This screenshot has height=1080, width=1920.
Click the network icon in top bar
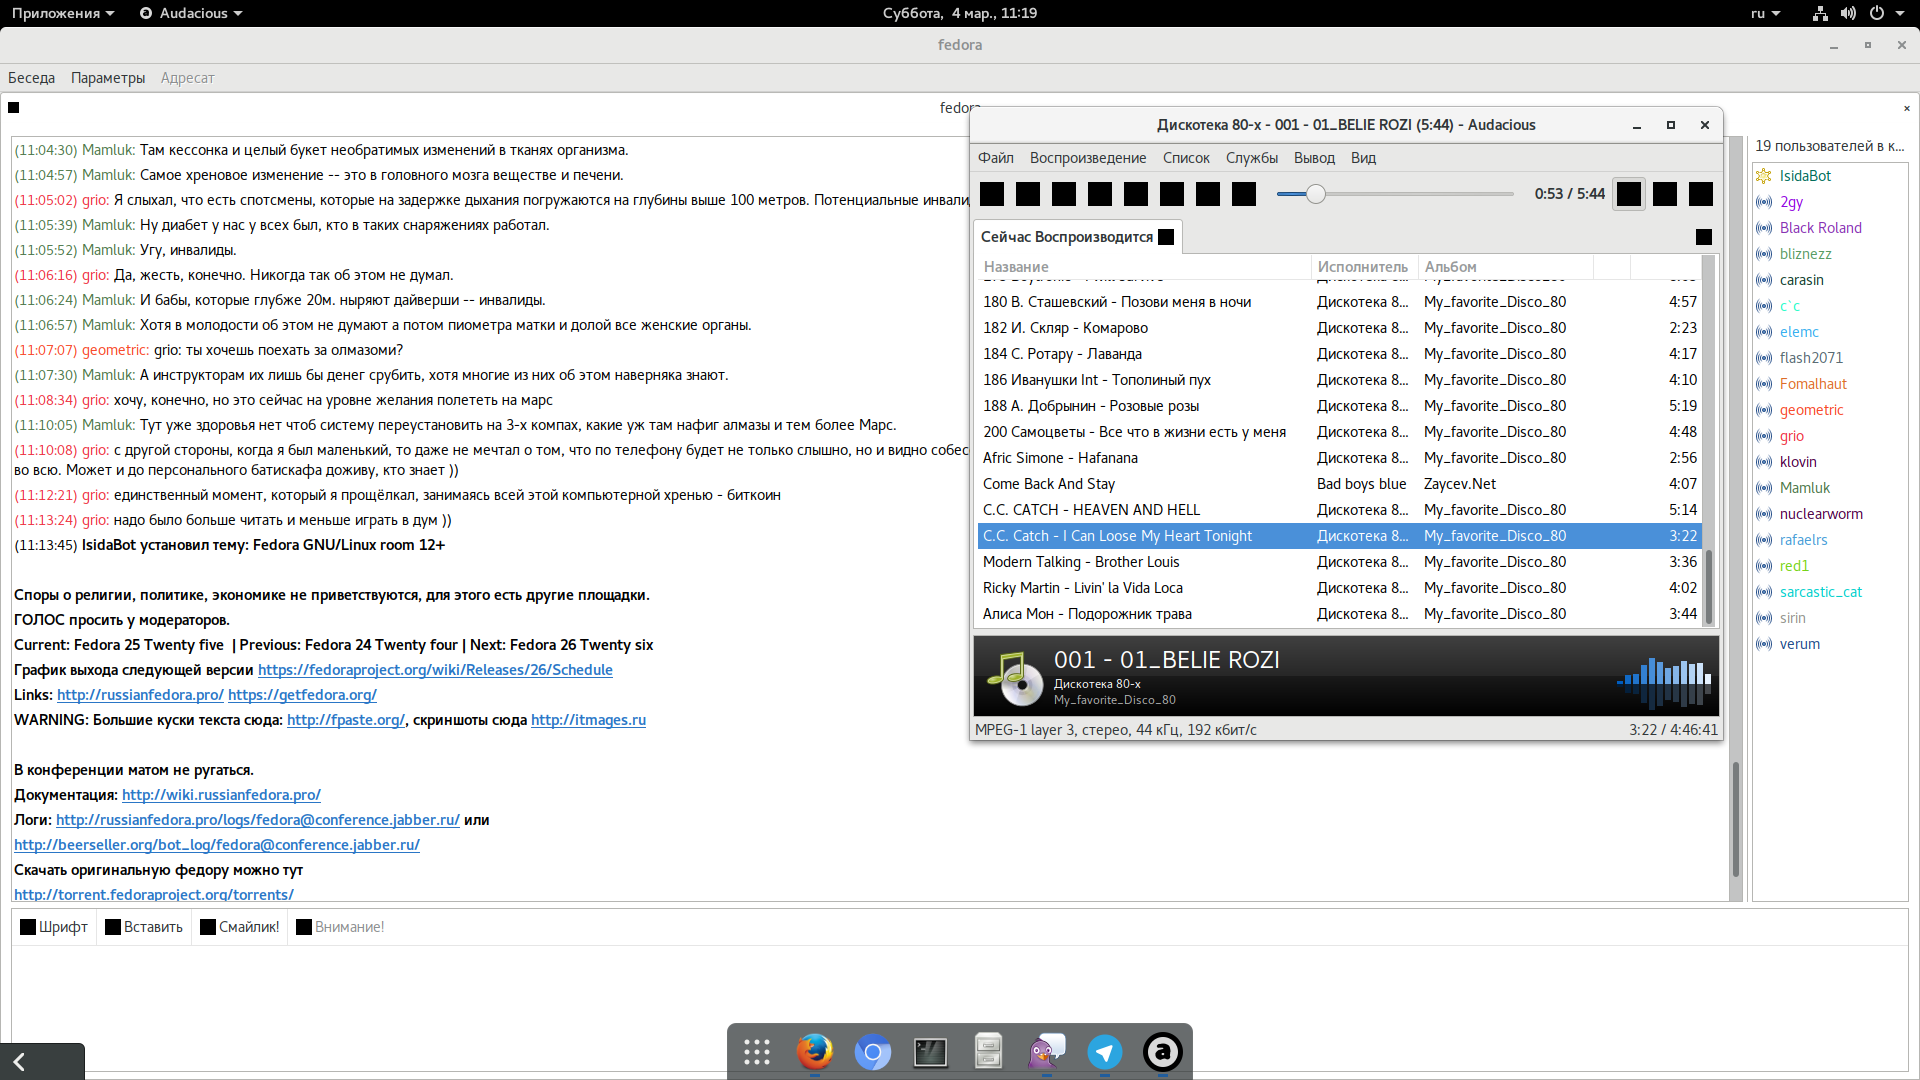[x=1820, y=13]
